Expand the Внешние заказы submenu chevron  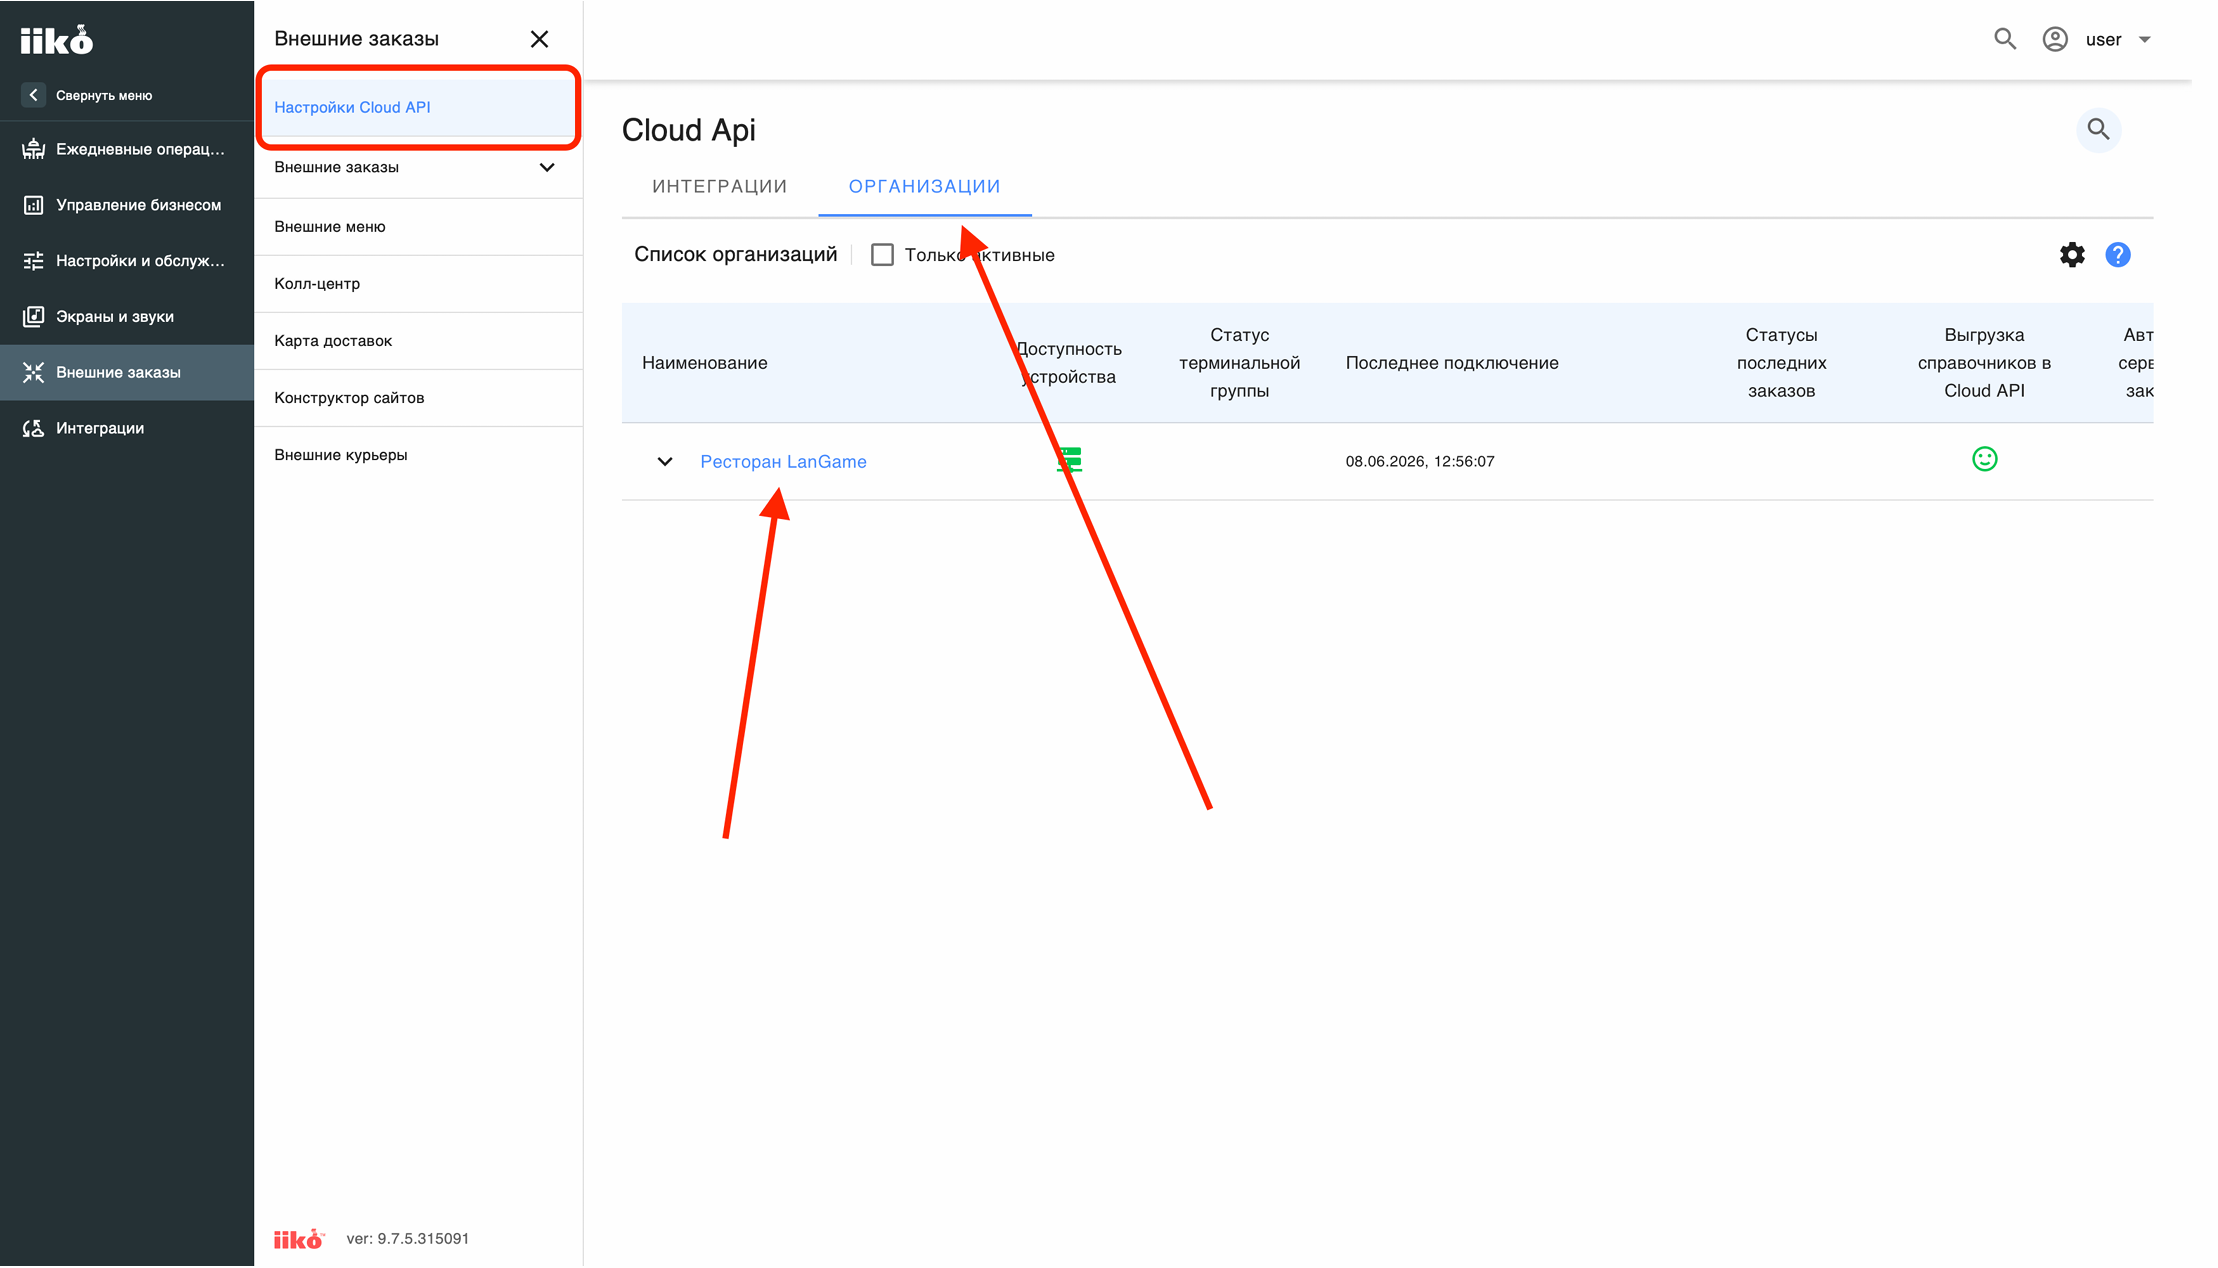click(x=547, y=167)
